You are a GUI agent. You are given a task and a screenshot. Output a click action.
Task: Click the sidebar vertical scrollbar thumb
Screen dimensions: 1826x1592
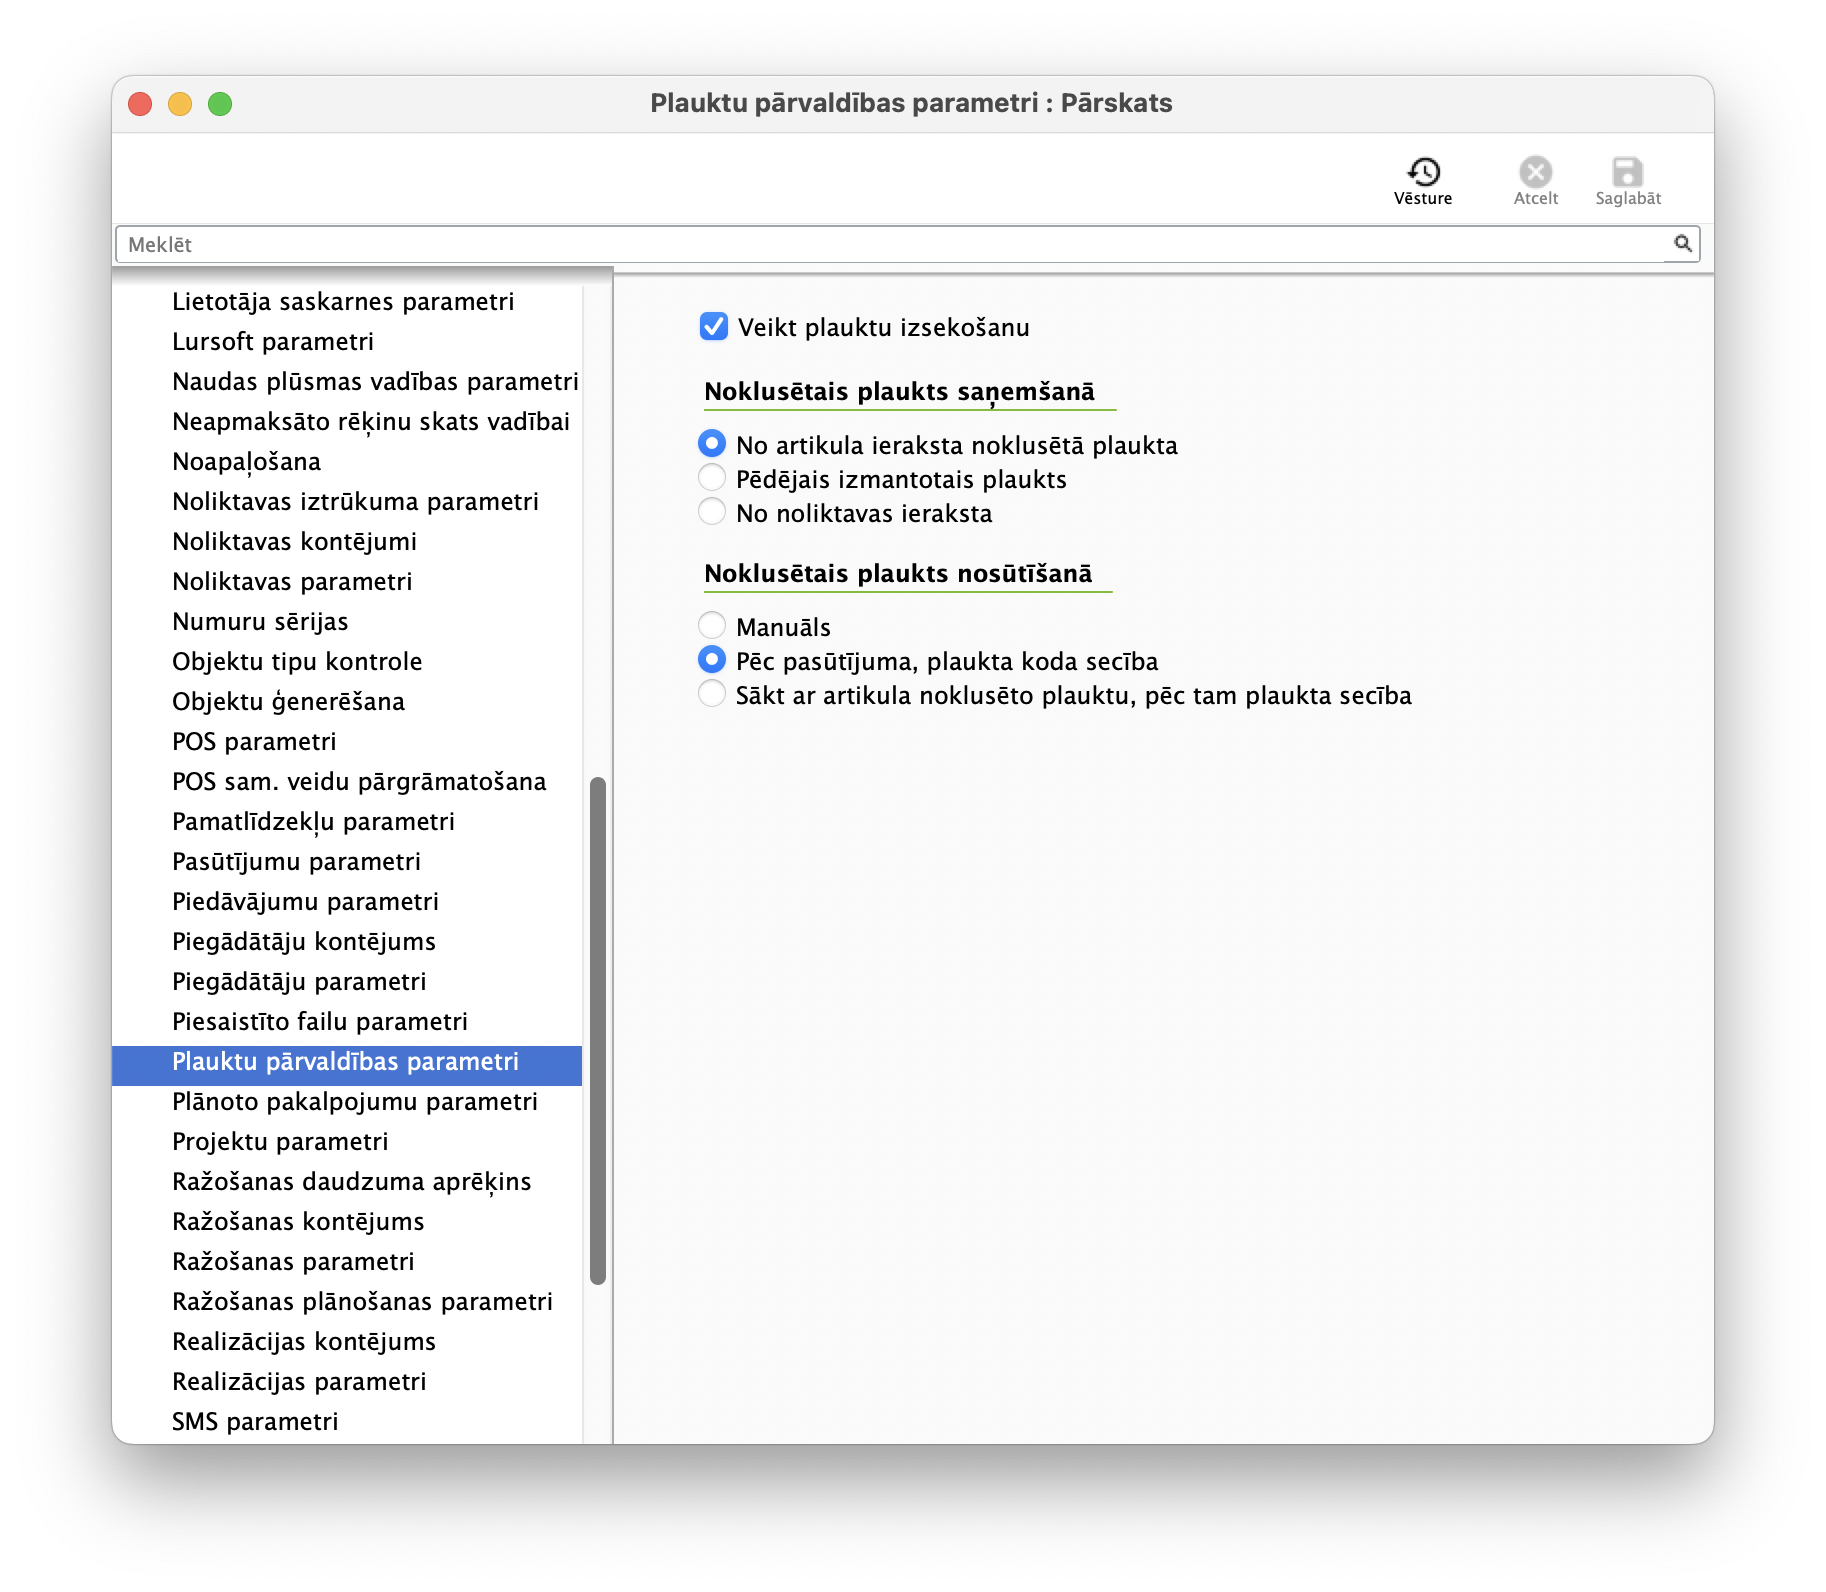tap(598, 1030)
